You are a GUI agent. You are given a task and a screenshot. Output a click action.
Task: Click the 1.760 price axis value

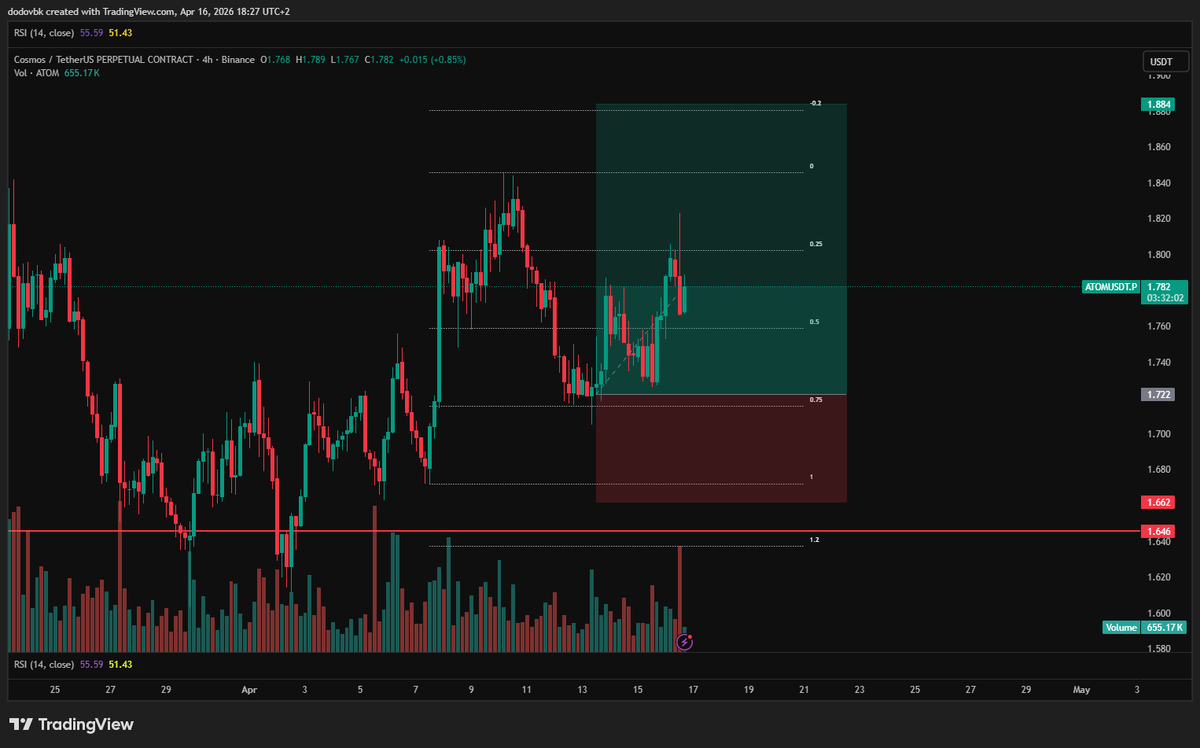click(1160, 326)
